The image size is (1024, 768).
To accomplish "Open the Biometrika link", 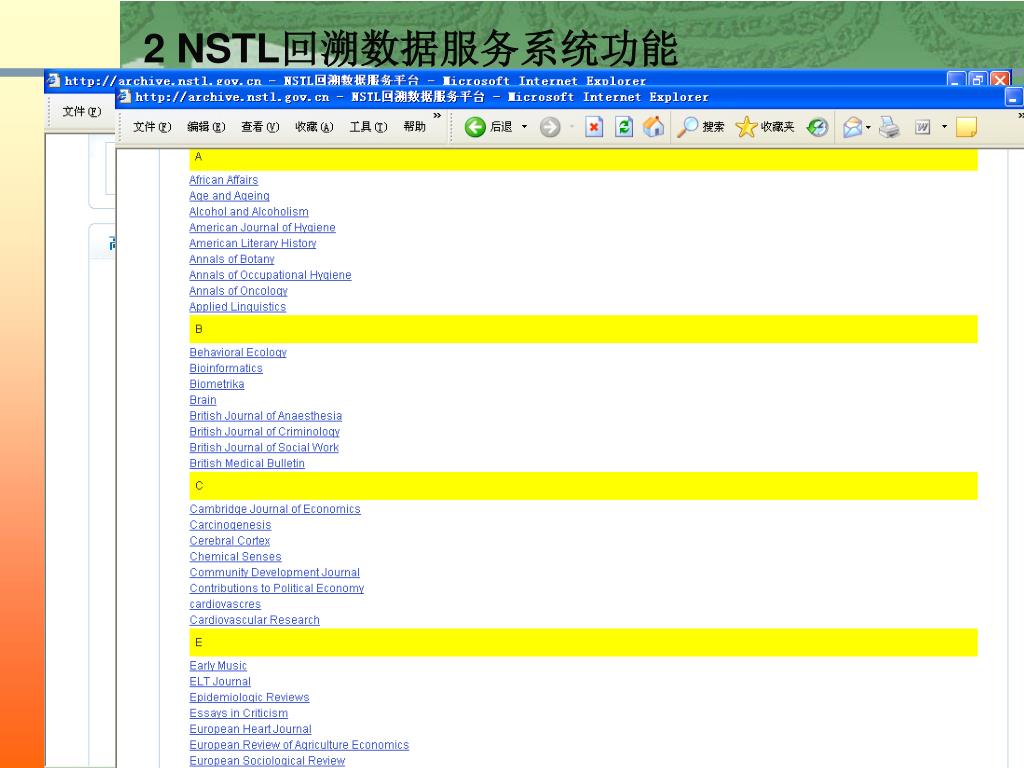I will tap(217, 384).
